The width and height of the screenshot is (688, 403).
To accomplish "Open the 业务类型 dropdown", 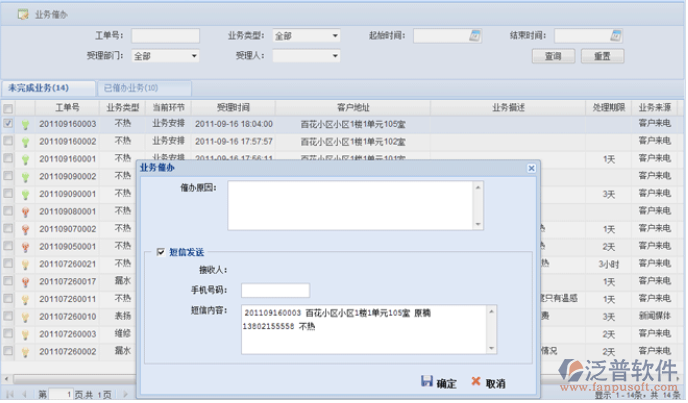I will (x=335, y=36).
